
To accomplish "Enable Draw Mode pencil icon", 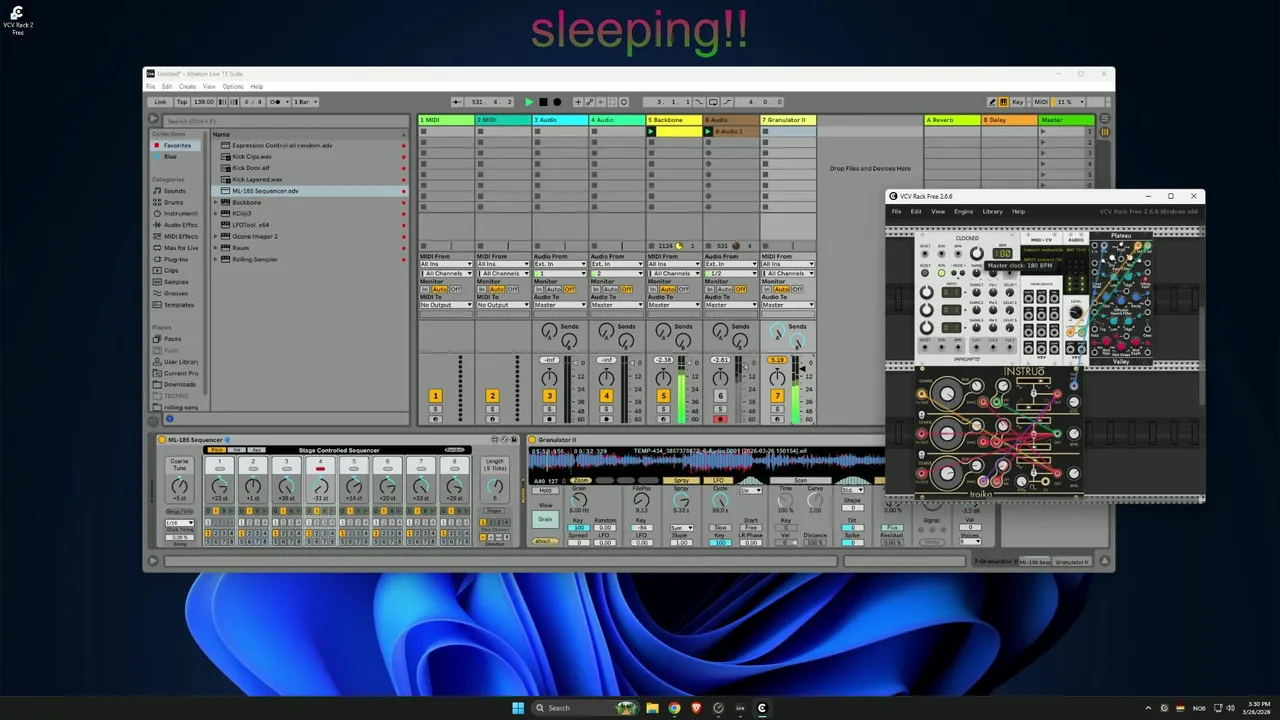I will coord(992,102).
